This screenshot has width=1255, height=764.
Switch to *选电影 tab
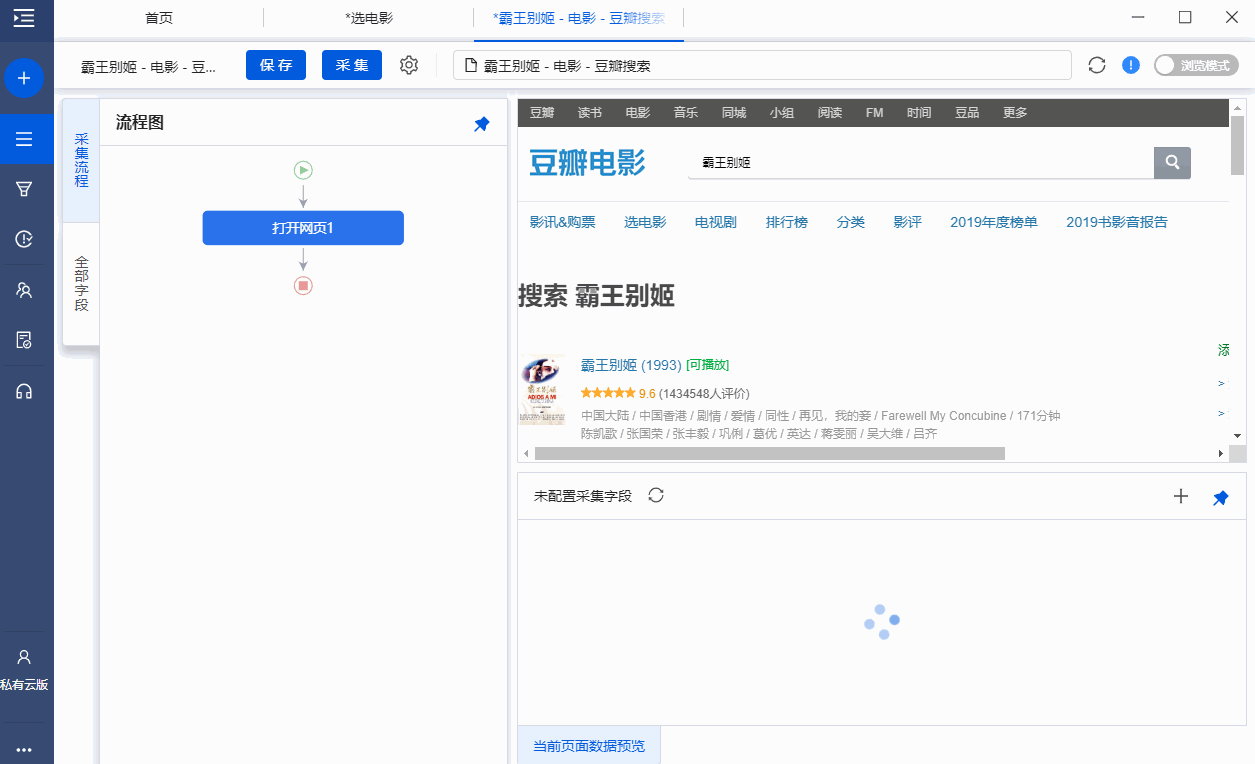[369, 18]
